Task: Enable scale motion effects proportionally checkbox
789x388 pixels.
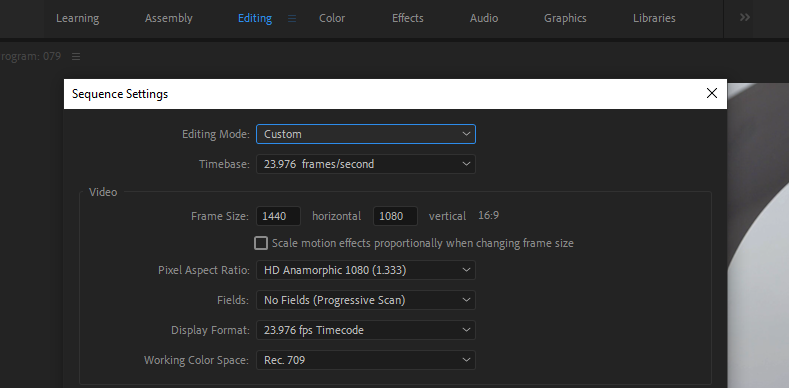Action: 261,243
